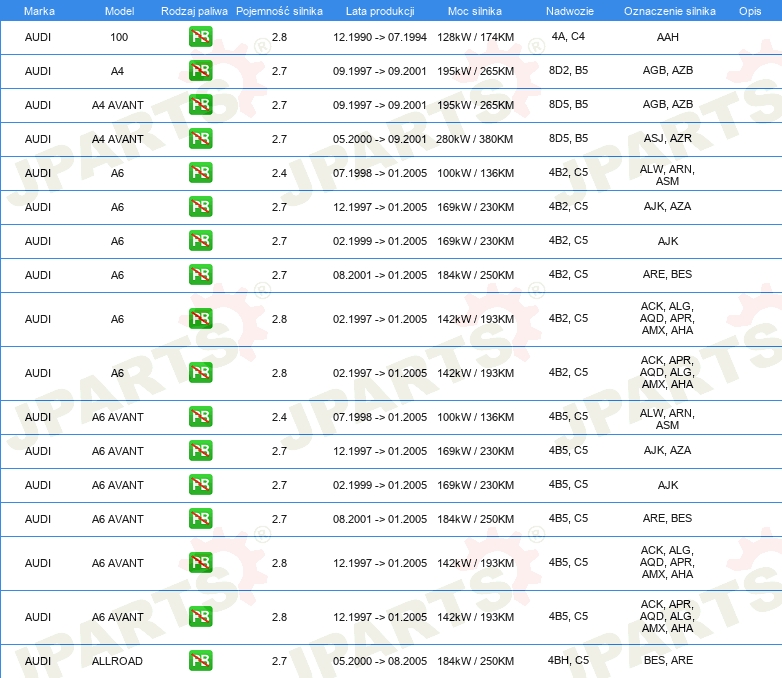The image size is (782, 678).
Task: Click the body code '8D2, B5'
Action: [568, 70]
